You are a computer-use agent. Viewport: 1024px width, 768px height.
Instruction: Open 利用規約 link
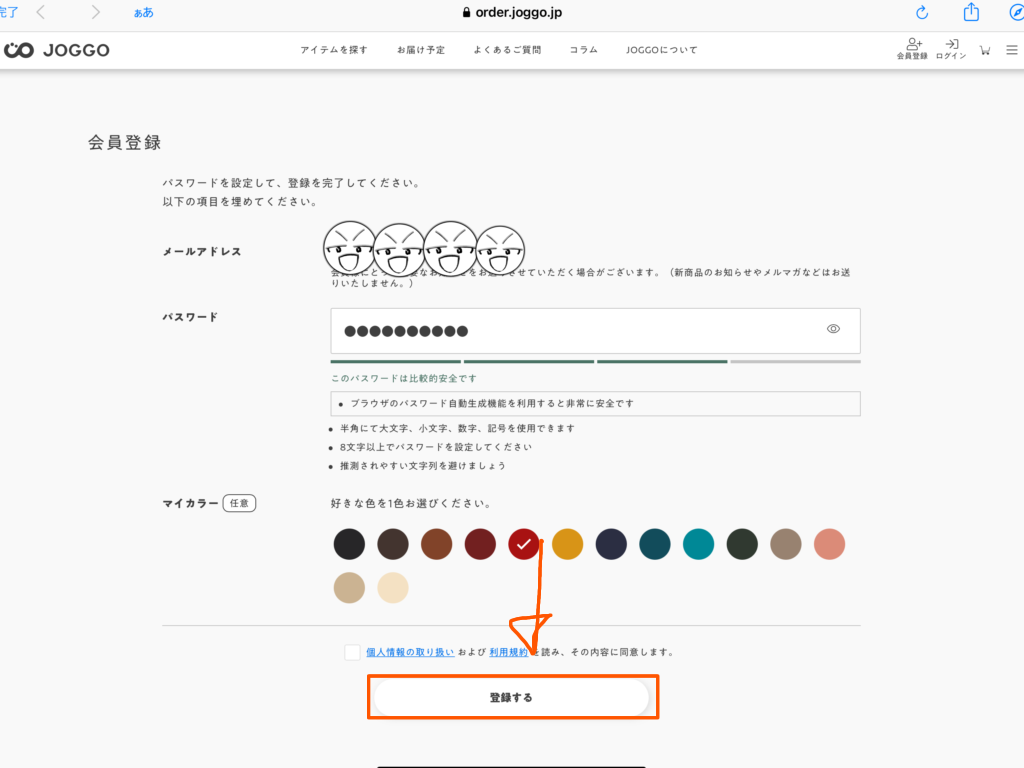pos(508,652)
